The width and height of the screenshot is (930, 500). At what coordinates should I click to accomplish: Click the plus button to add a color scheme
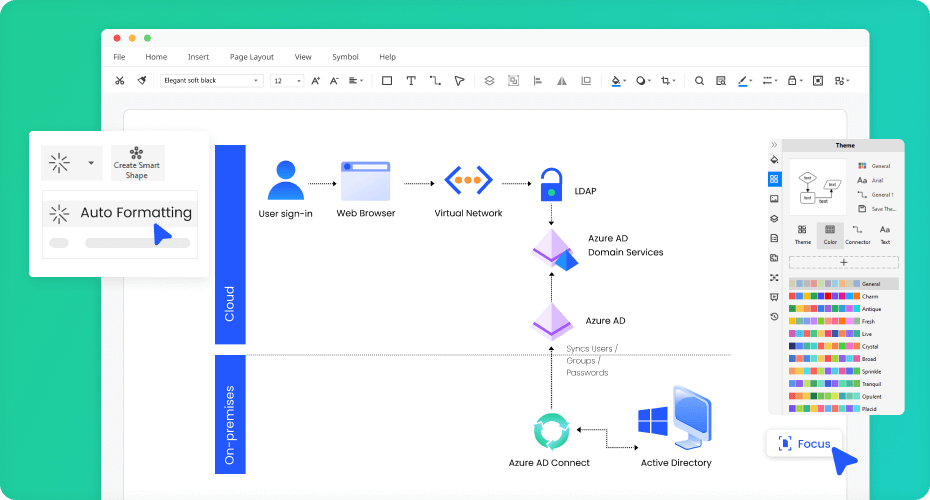pos(843,262)
